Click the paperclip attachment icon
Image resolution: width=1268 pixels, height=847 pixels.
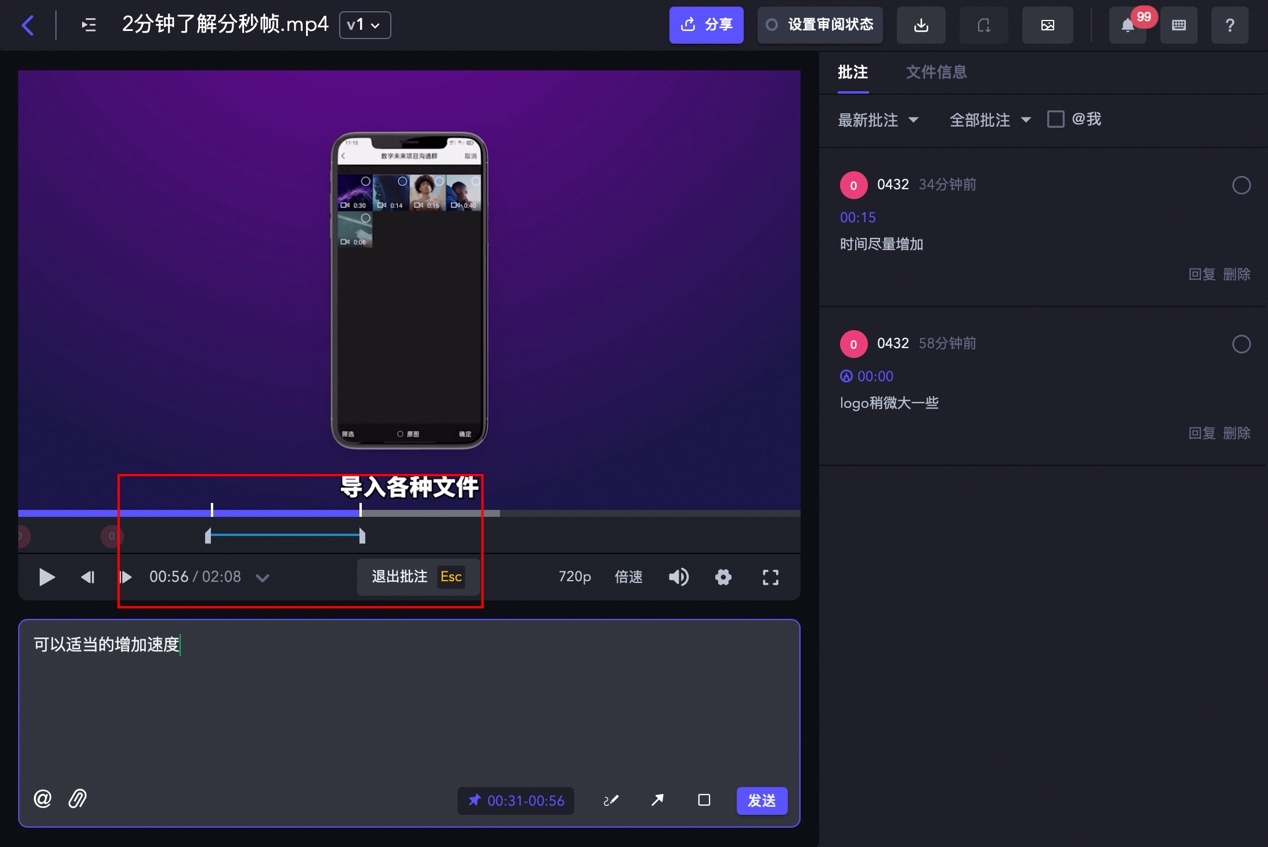(x=77, y=799)
